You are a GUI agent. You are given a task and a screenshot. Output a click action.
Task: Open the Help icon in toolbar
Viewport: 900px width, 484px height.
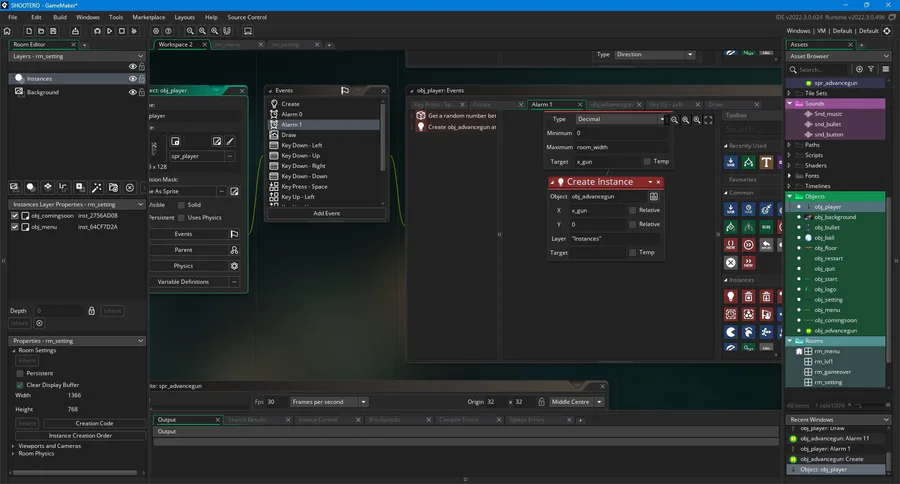click(x=168, y=31)
